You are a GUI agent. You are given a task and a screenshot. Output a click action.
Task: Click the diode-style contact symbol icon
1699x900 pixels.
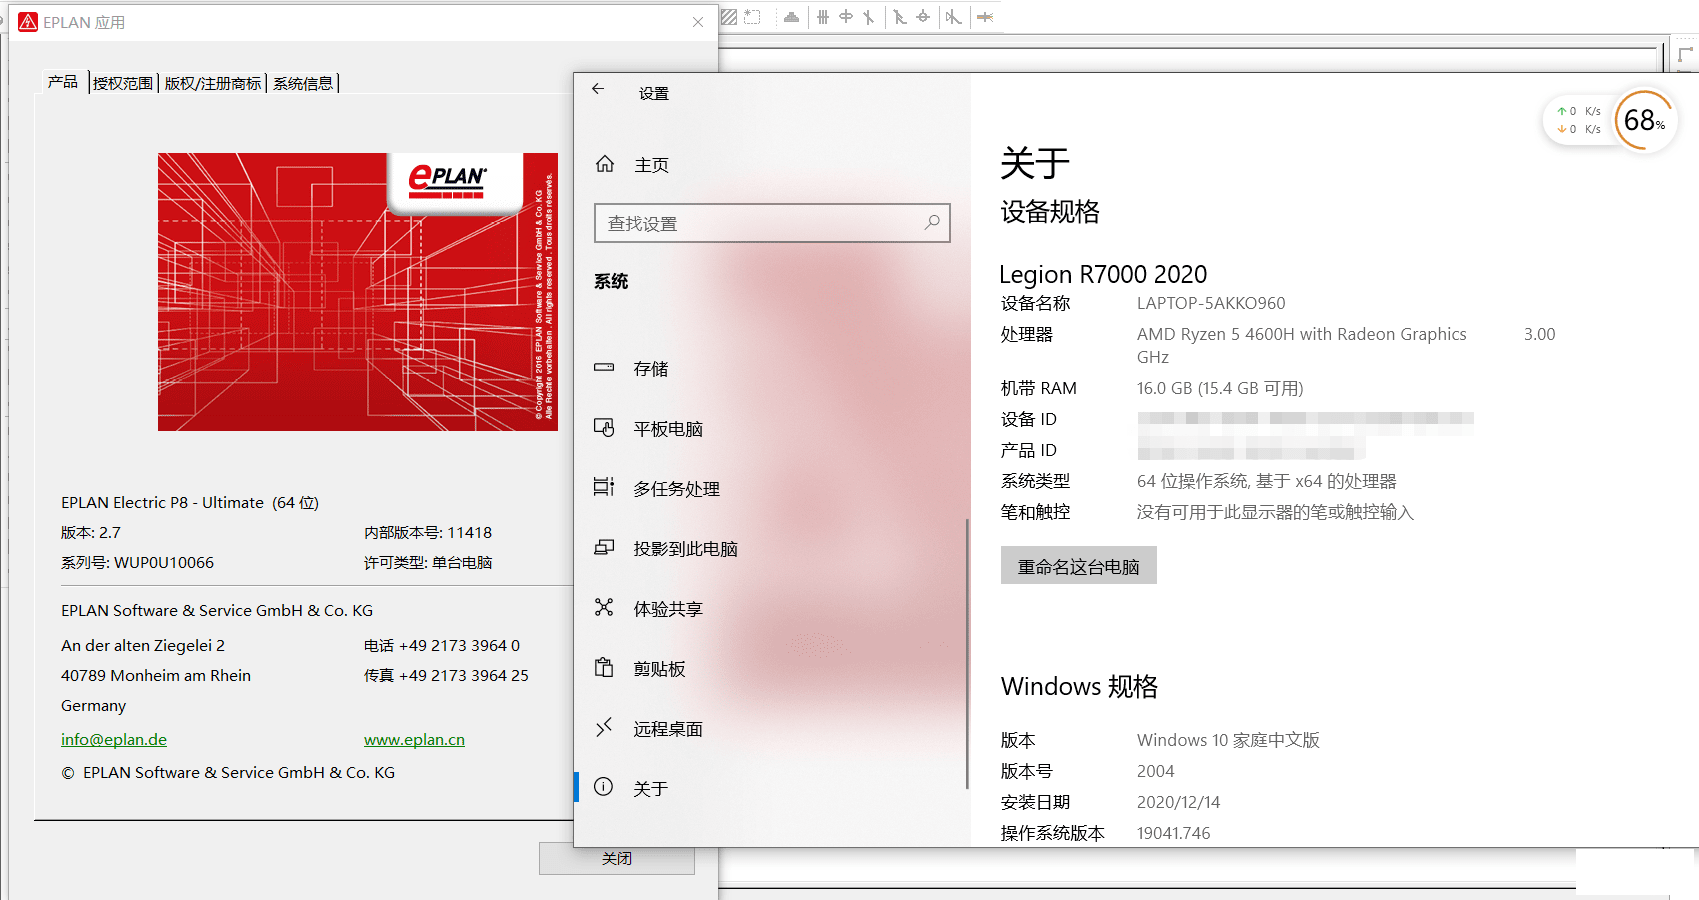click(x=954, y=17)
